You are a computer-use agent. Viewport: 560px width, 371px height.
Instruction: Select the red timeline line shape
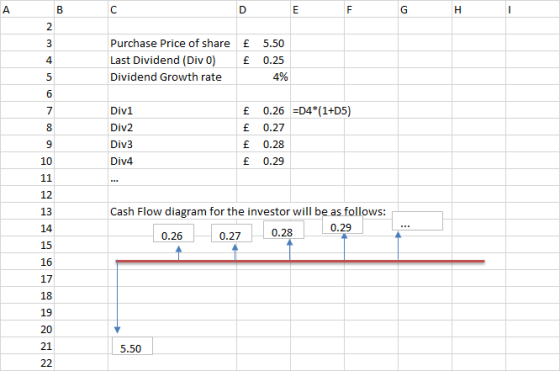tap(300, 261)
